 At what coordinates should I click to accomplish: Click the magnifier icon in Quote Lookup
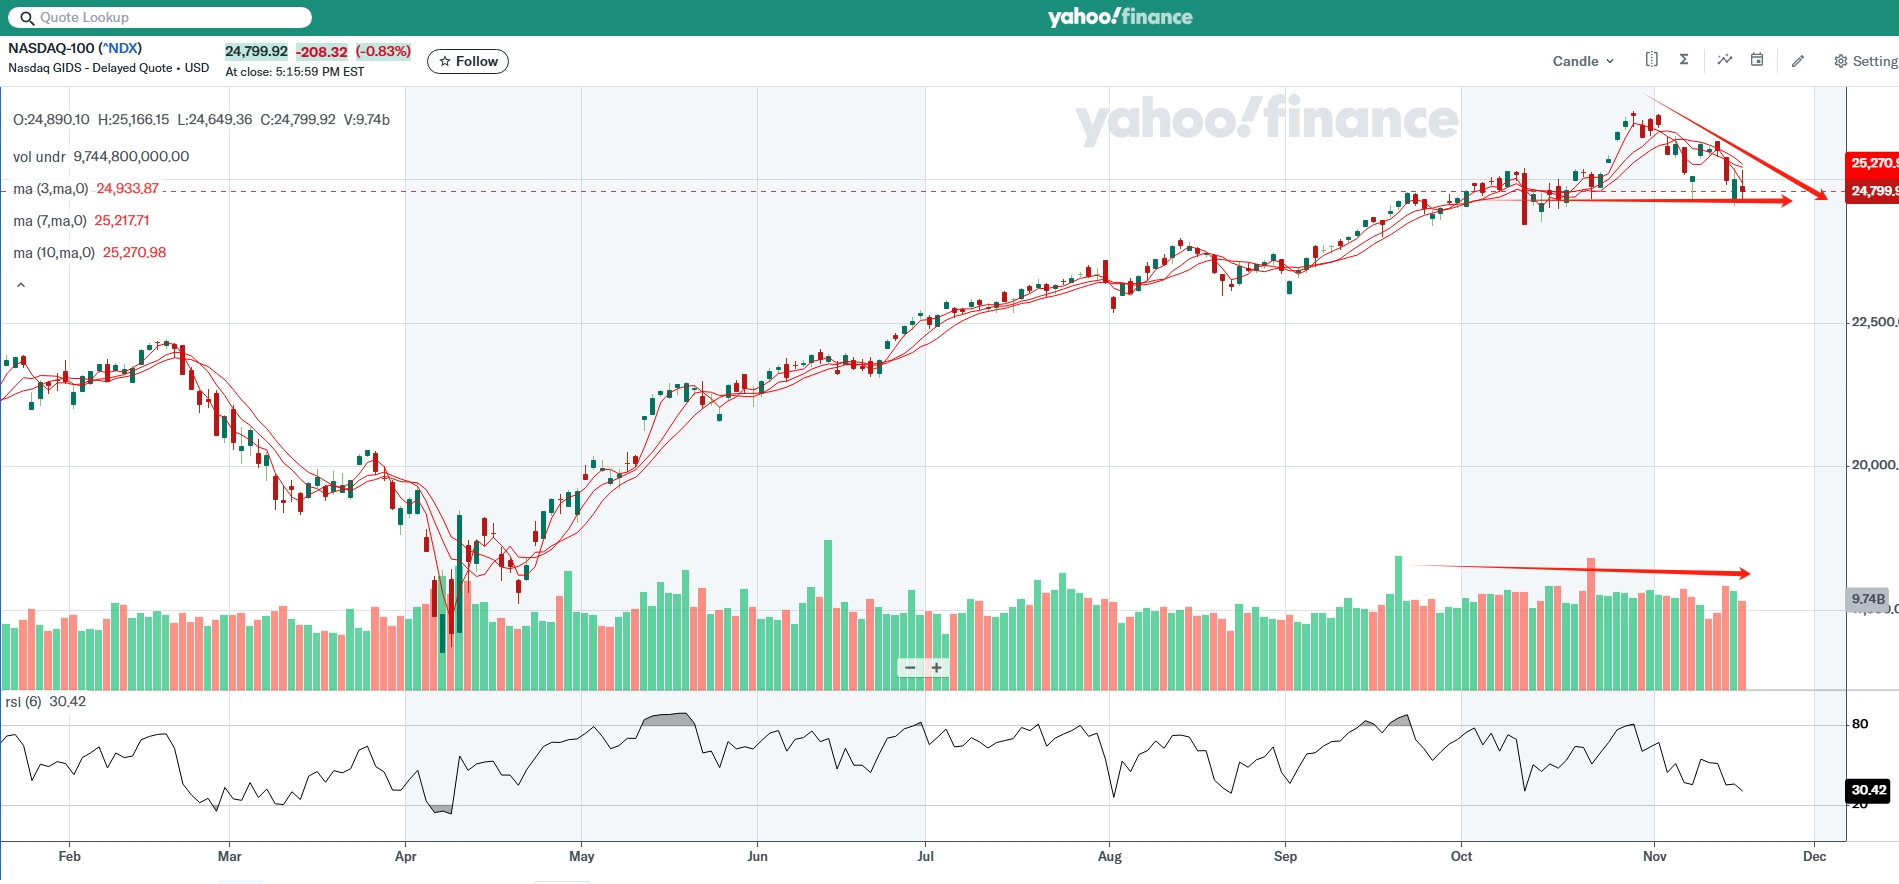pos(26,18)
